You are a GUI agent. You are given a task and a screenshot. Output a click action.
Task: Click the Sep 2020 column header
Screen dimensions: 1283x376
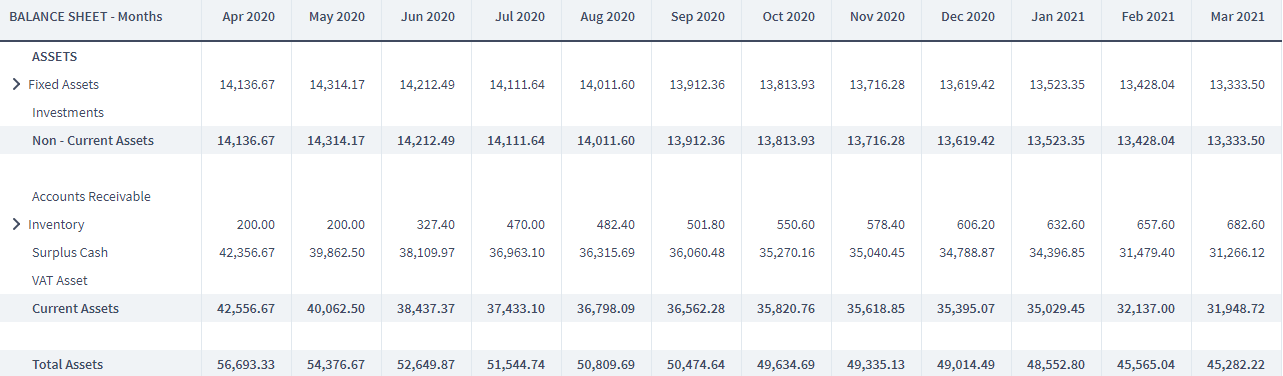(x=697, y=17)
